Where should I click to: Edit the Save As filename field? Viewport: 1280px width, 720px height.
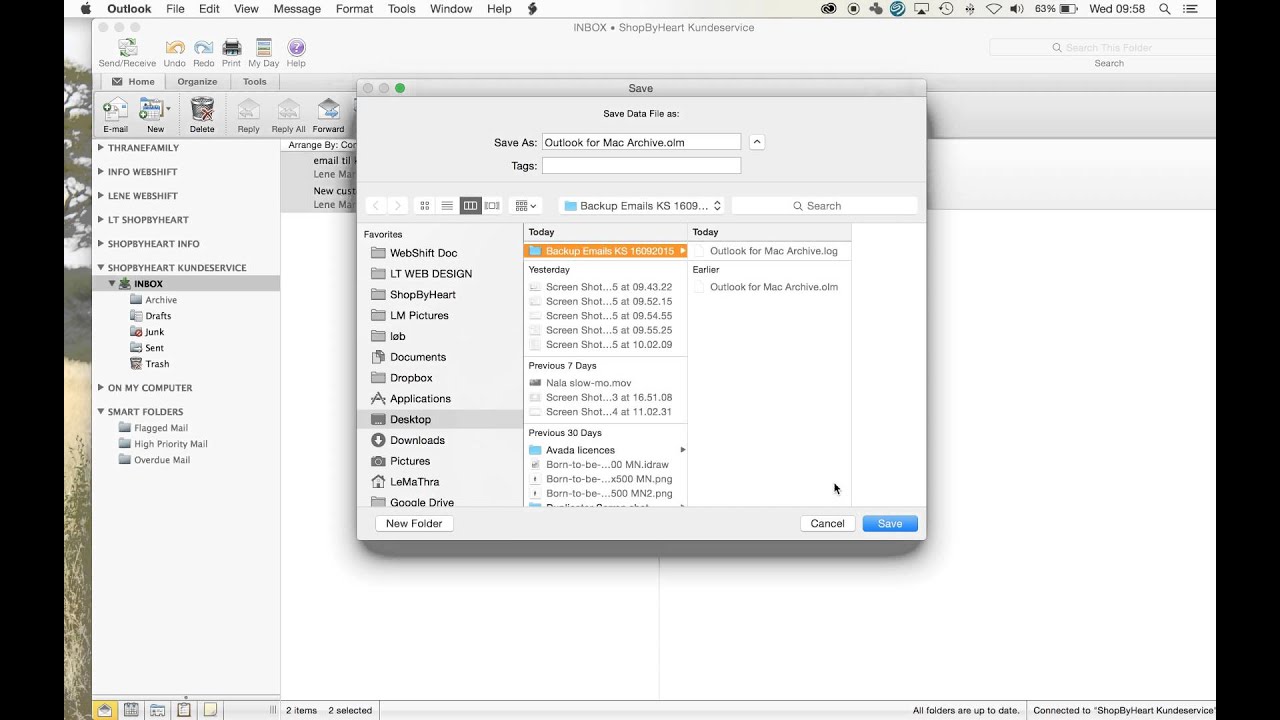[641, 142]
